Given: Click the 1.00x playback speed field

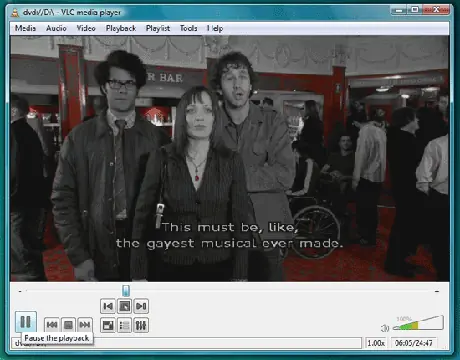Looking at the screenshot, I should 376,343.
